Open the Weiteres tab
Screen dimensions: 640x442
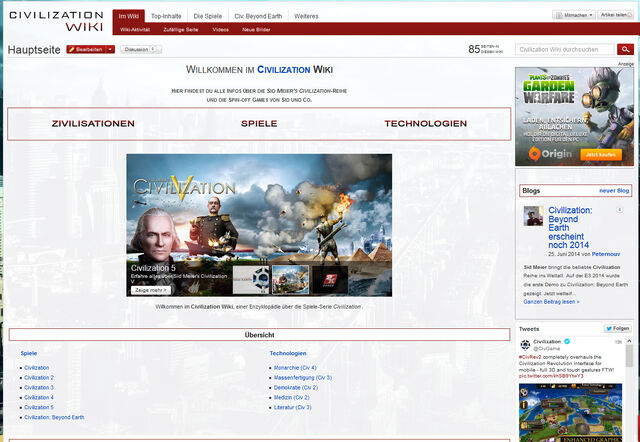(x=306, y=16)
